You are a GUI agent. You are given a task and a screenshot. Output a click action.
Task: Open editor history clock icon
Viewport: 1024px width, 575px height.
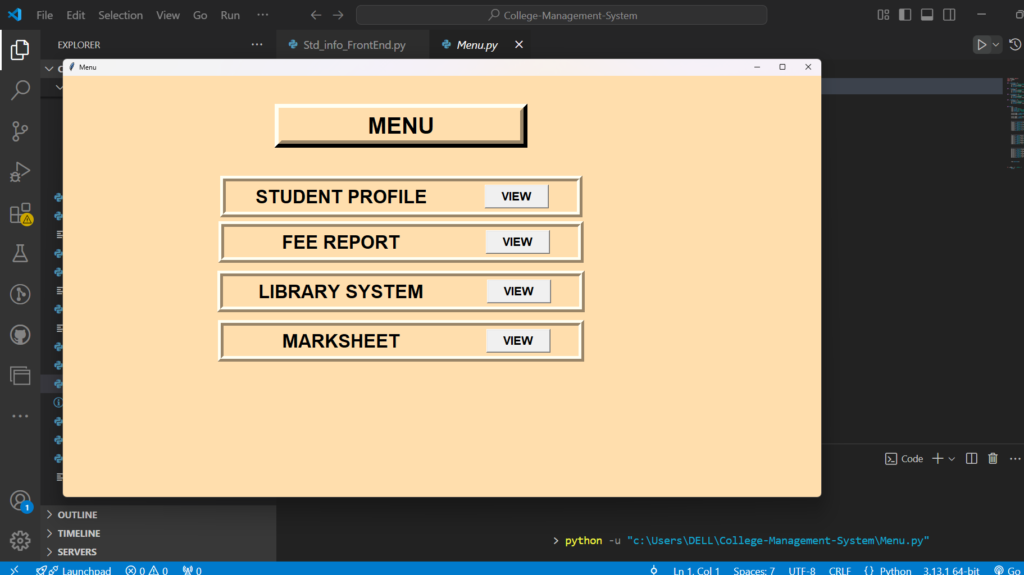click(x=1015, y=44)
